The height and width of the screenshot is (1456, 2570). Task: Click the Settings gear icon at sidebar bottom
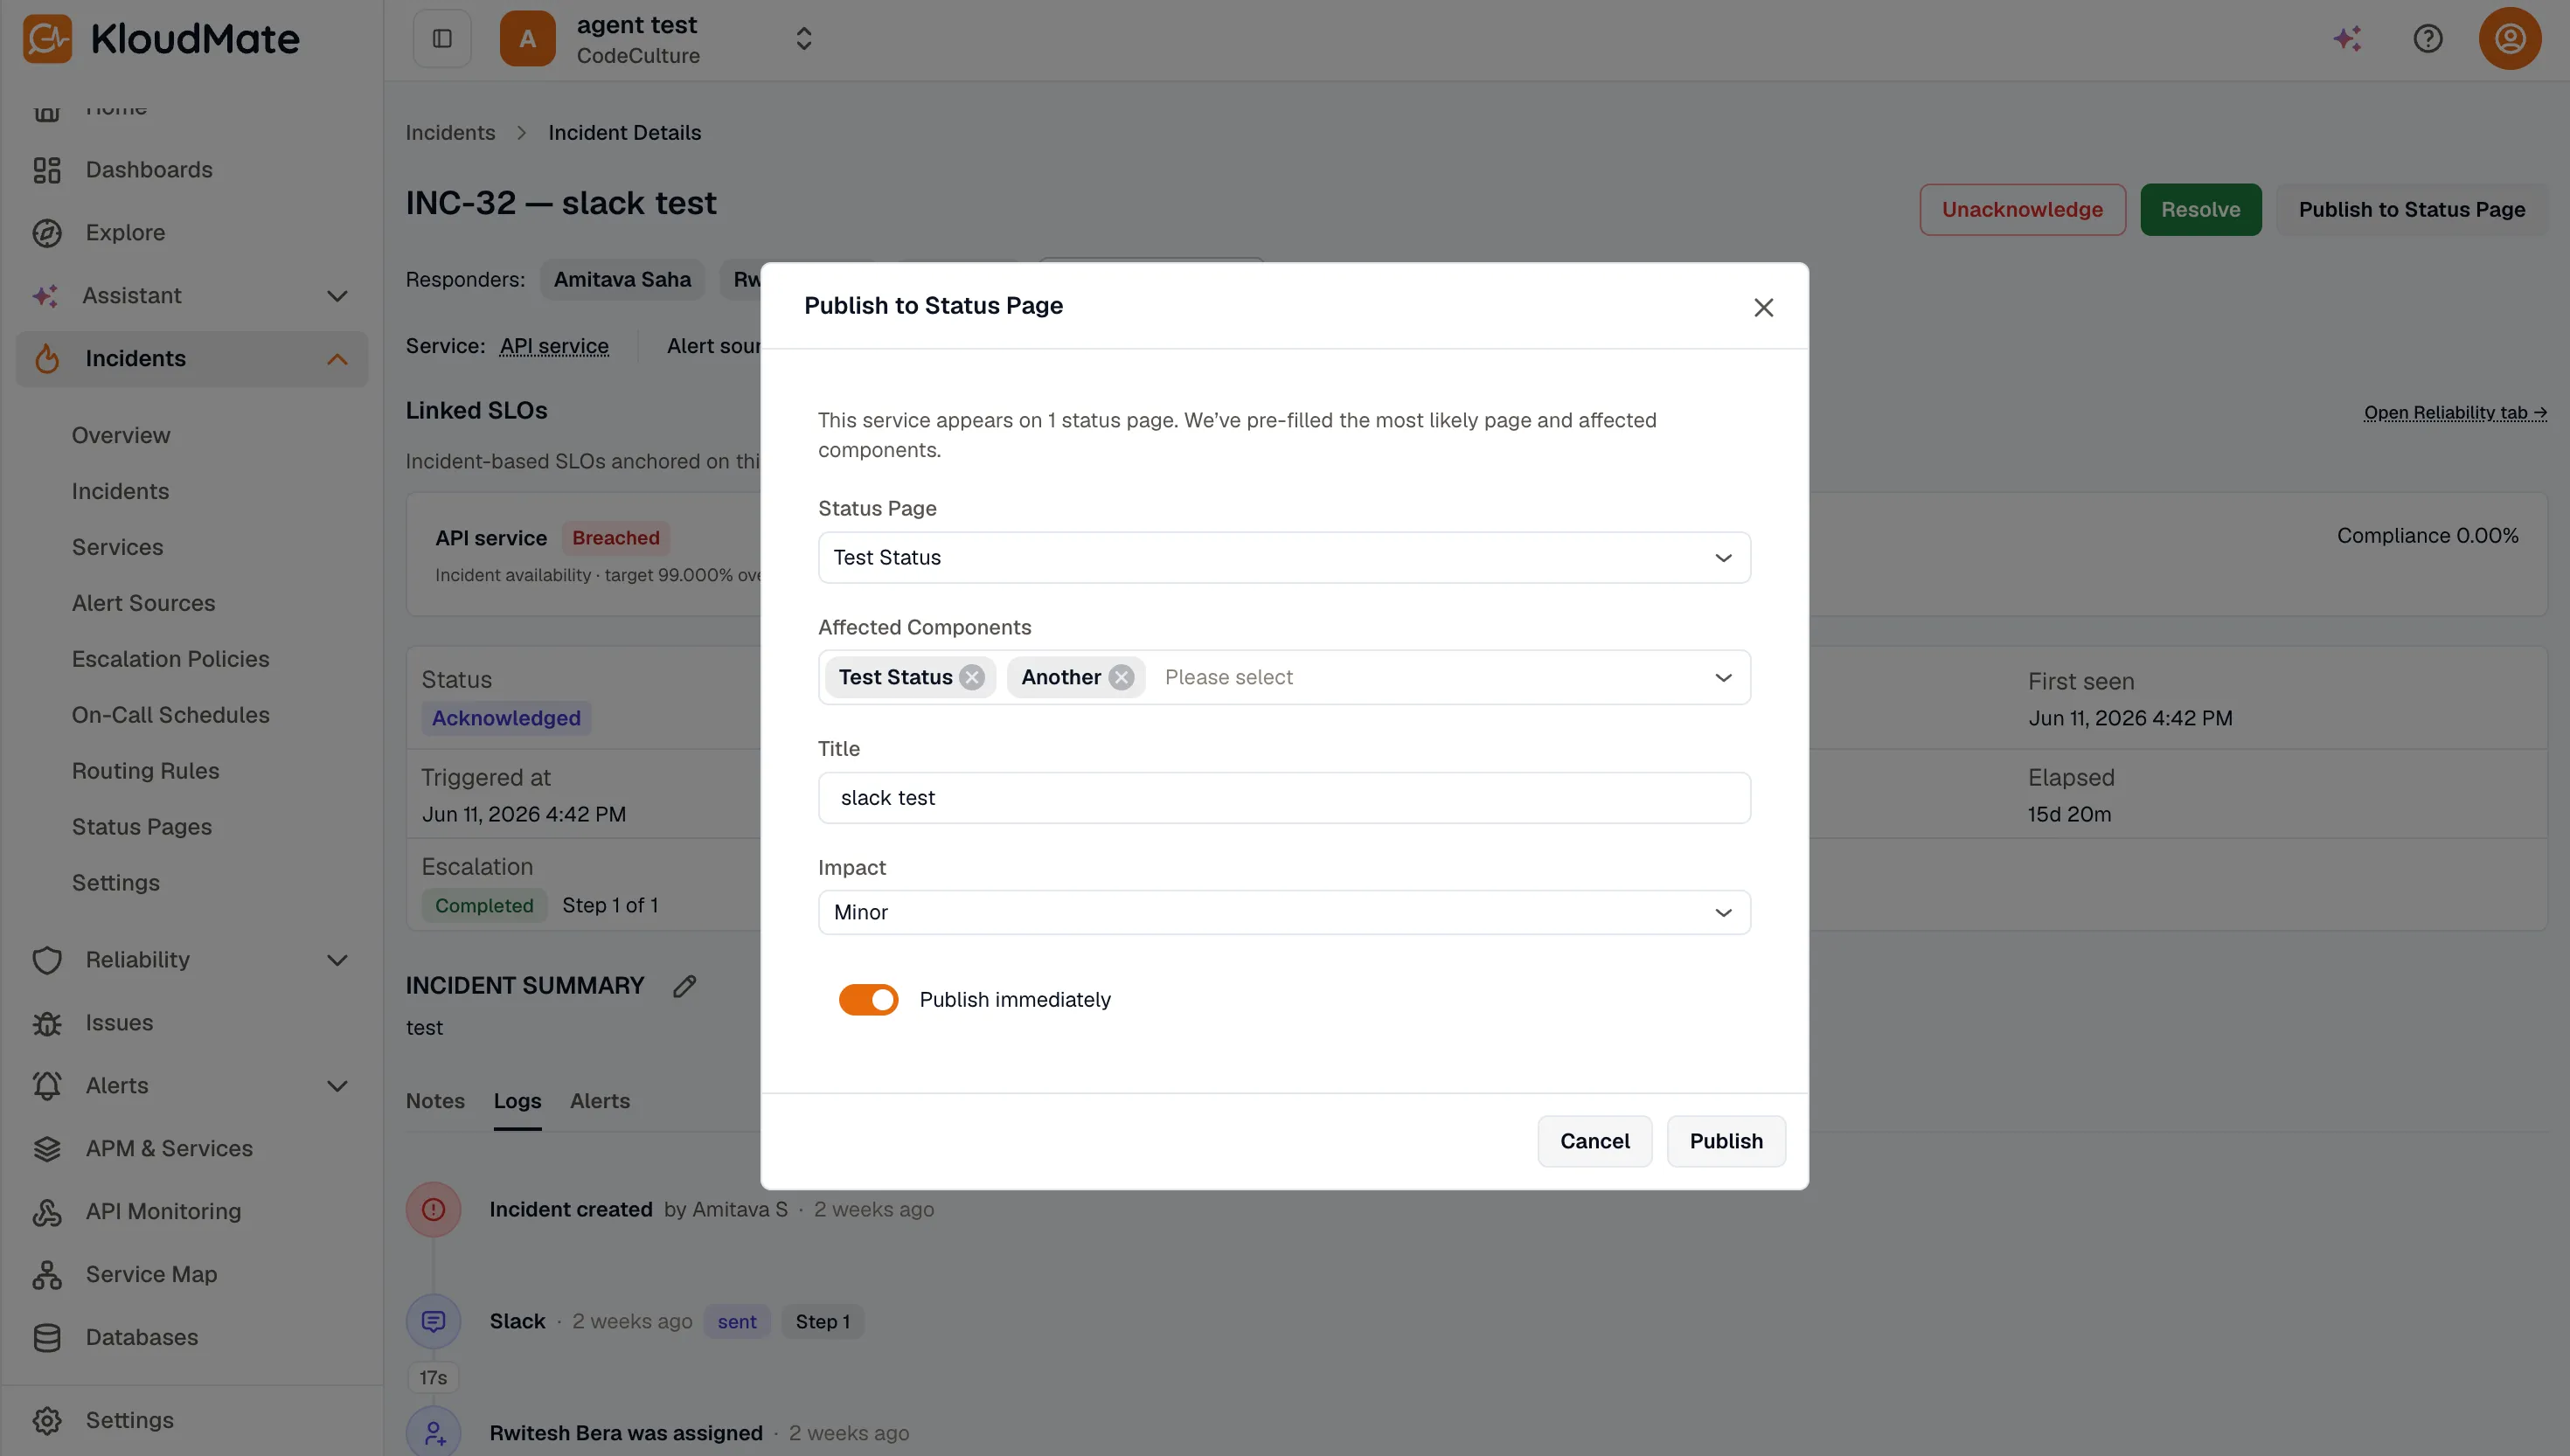(x=47, y=1421)
